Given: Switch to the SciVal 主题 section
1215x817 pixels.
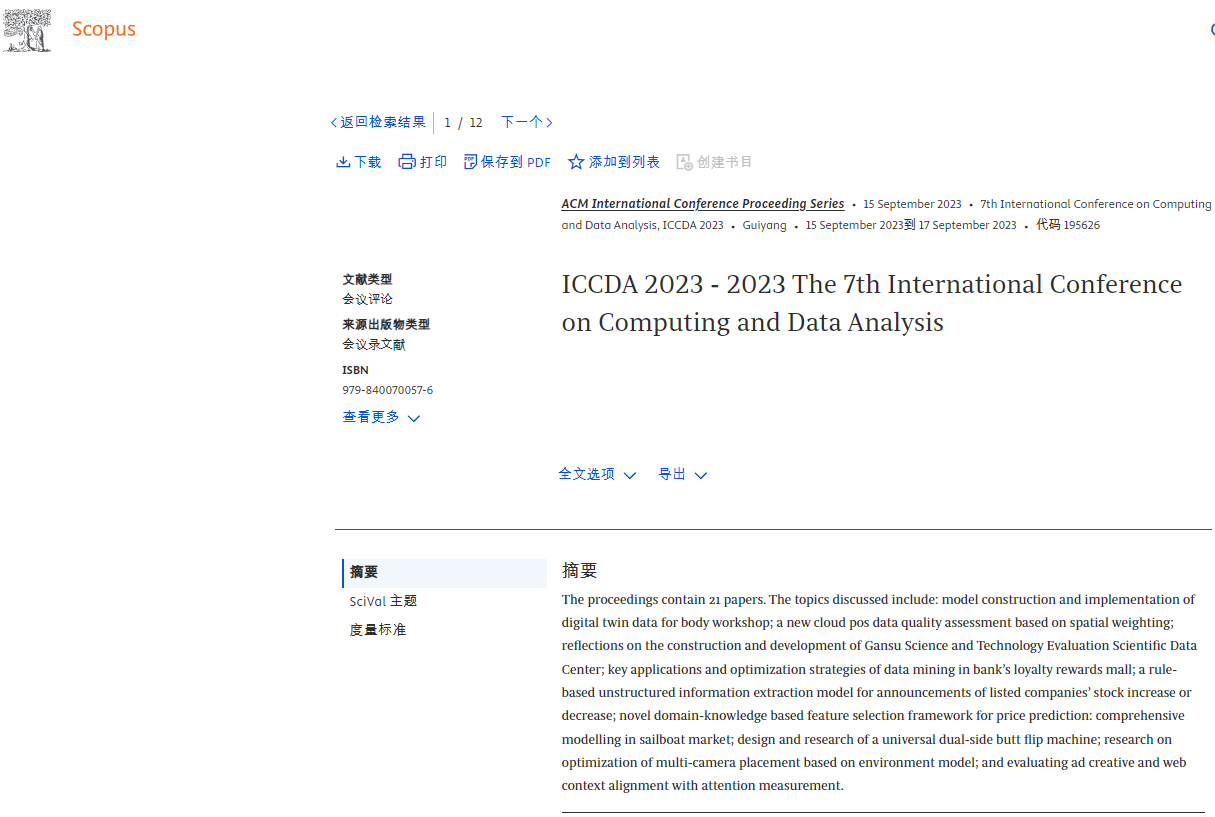Looking at the screenshot, I should pyautogui.click(x=383, y=601).
